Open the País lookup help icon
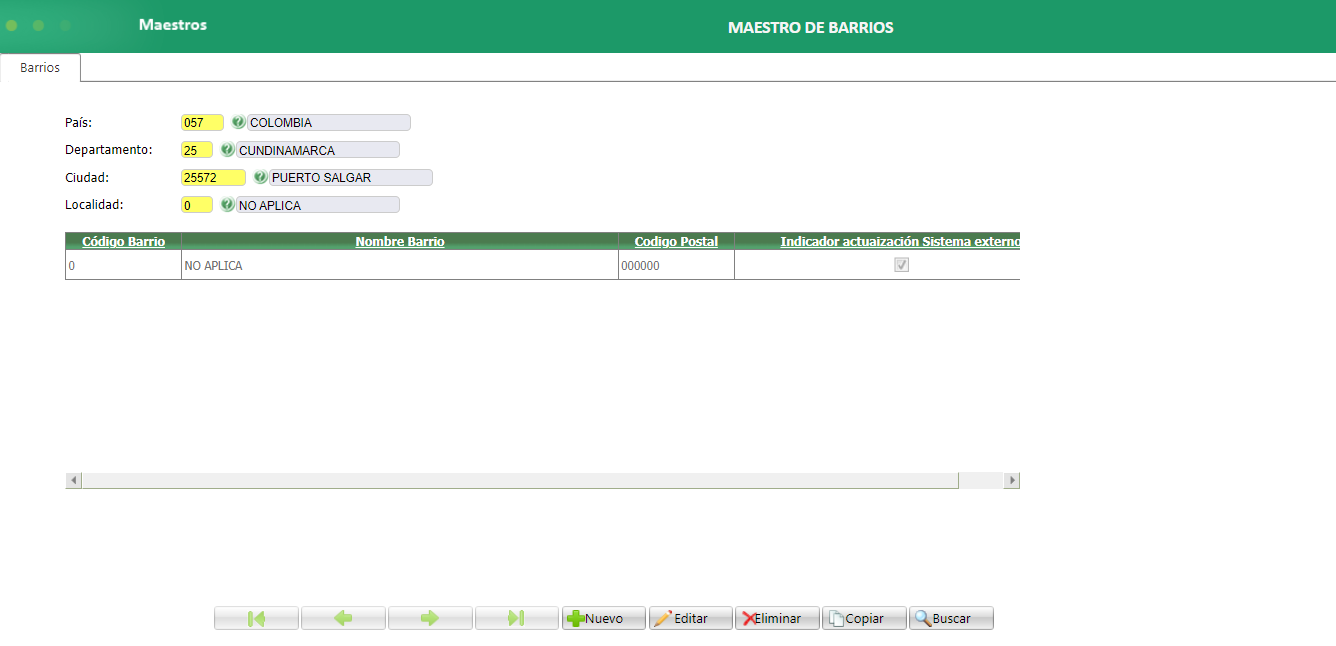The width and height of the screenshot is (1336, 646). (238, 123)
